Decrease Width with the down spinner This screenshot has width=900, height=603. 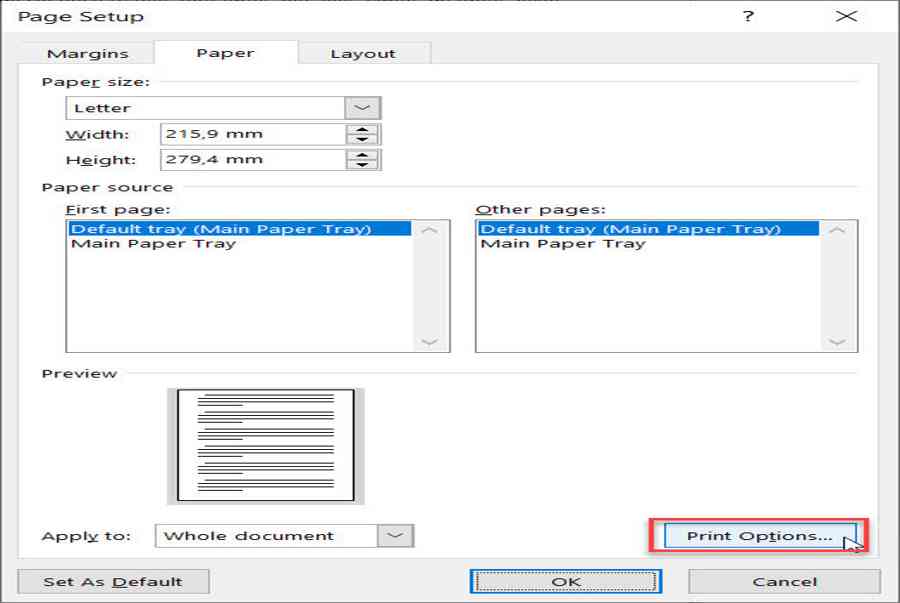tap(362, 139)
